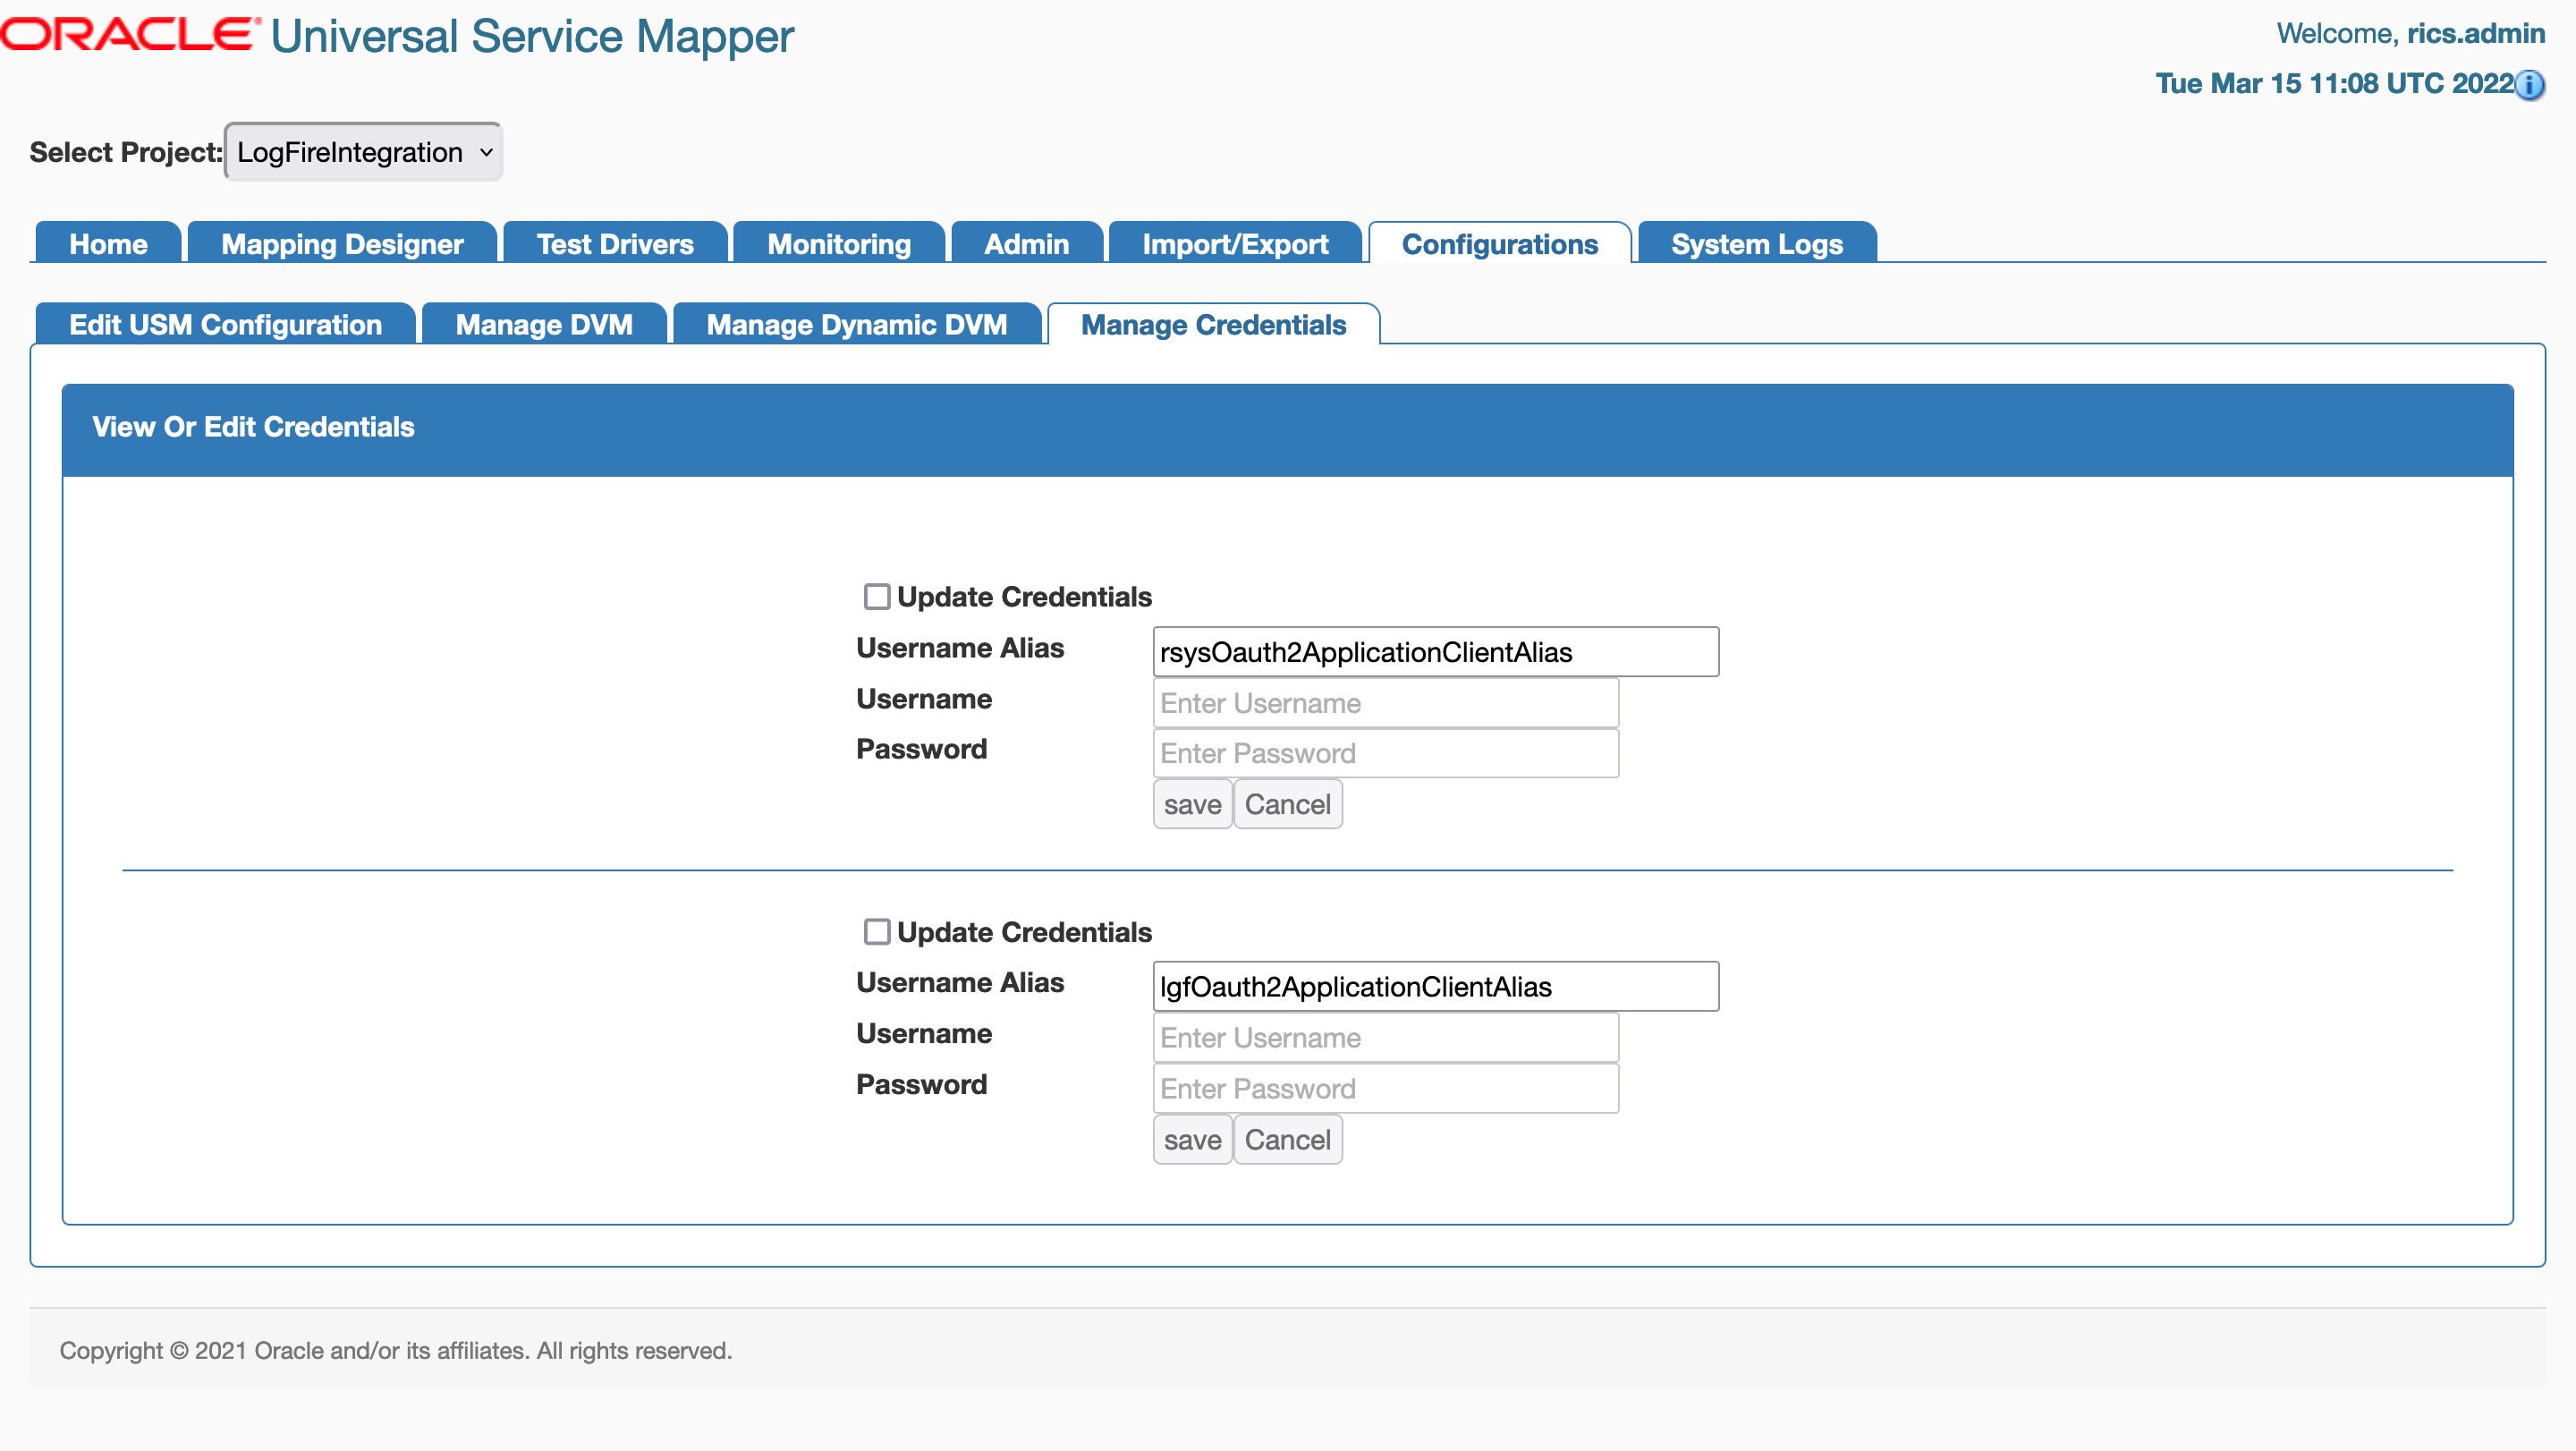Switch to the Mapping Designer tab
Viewport: 2576px width, 1451px height.
(342, 243)
